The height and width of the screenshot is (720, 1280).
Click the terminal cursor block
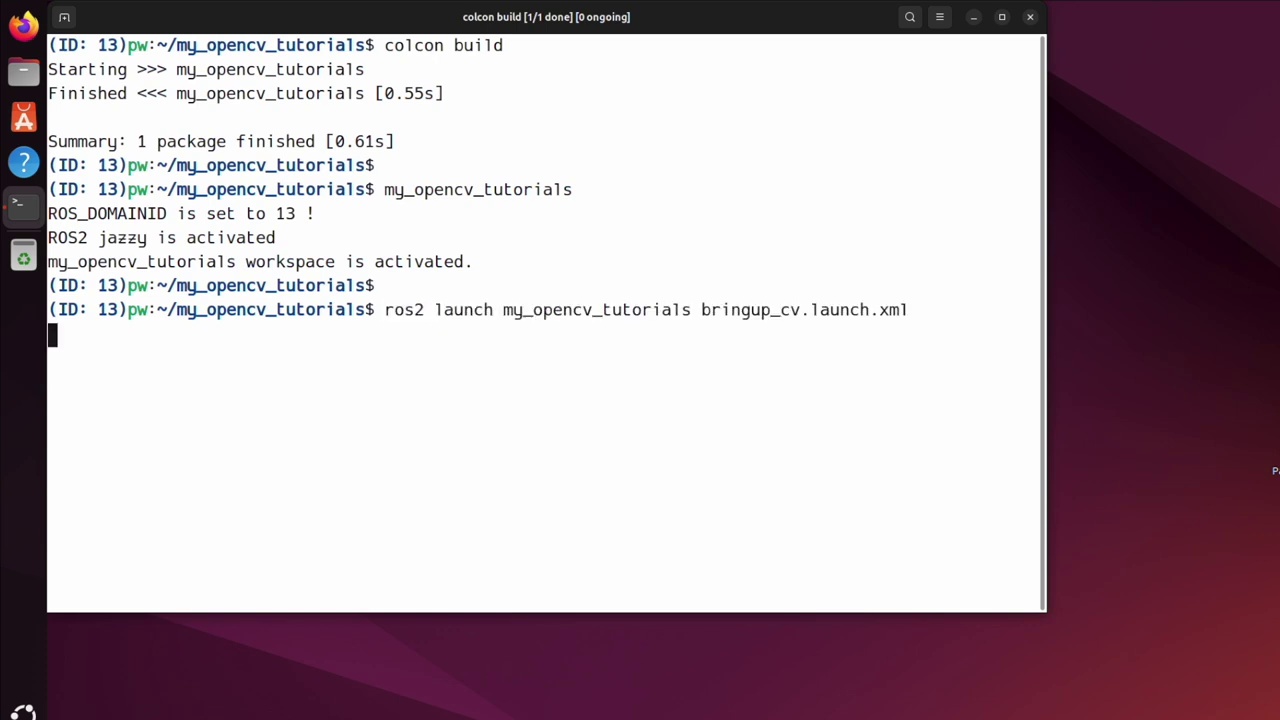click(53, 334)
